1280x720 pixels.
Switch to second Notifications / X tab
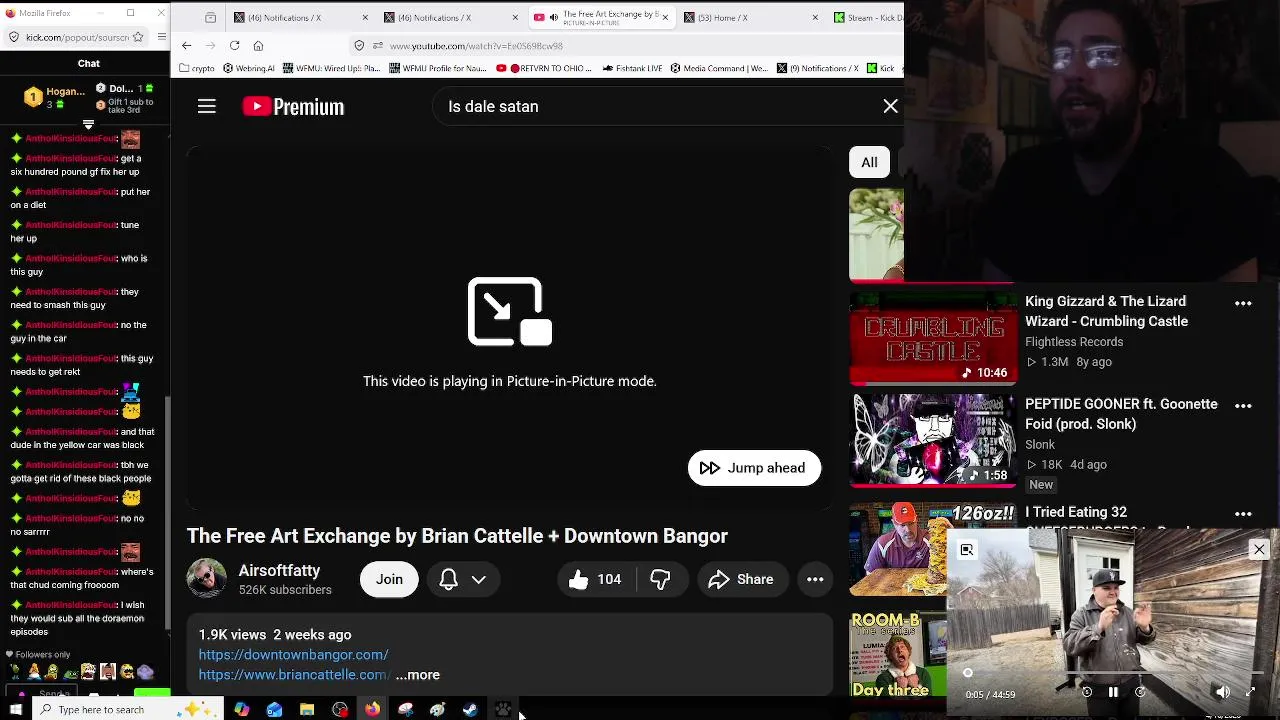(x=449, y=17)
